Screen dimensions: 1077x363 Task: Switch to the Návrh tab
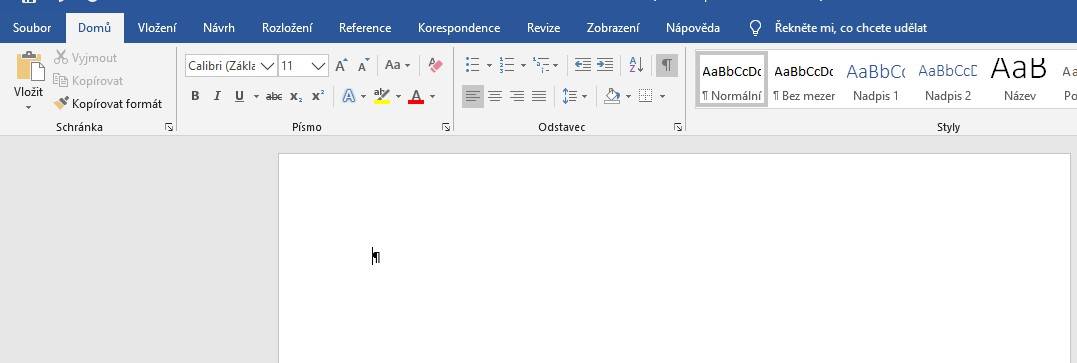[x=218, y=28]
